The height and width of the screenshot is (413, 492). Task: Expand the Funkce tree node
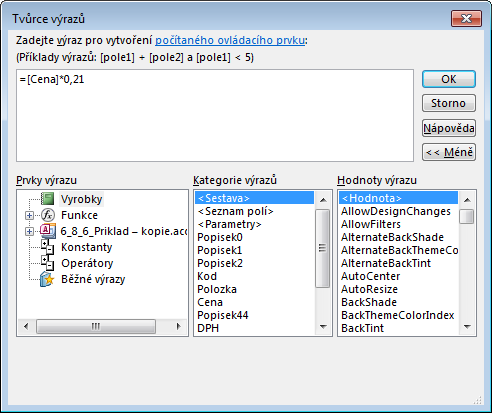(29, 215)
